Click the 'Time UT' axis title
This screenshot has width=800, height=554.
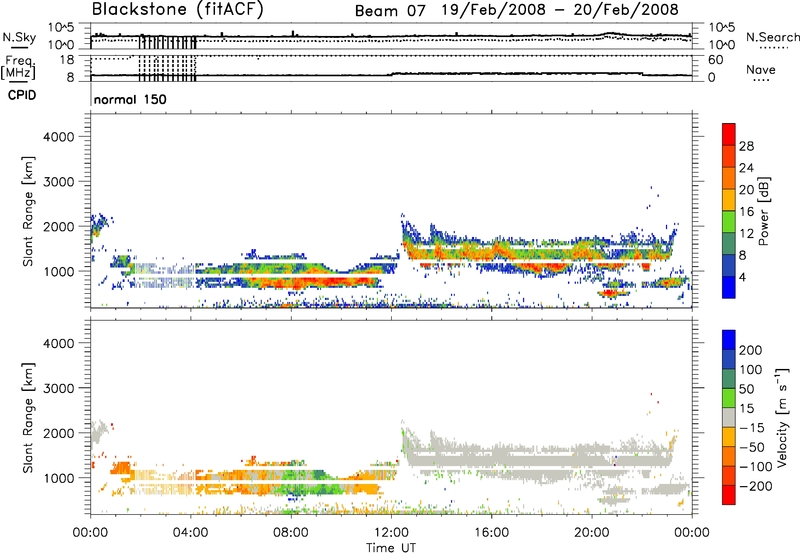tap(391, 548)
